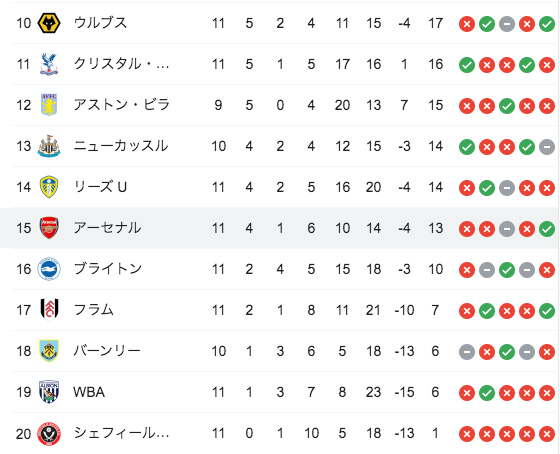This screenshot has height=454, width=560.
Task: Click Arsenal's latest green win indicator
Action: tap(547, 229)
